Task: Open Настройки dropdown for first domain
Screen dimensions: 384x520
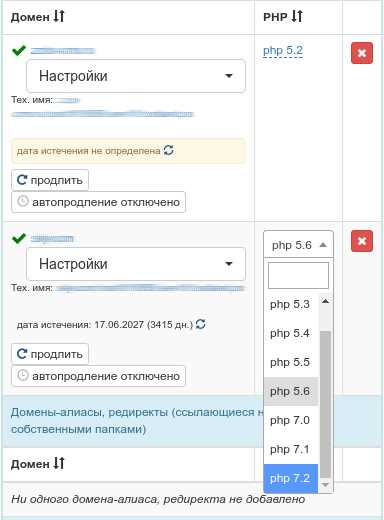Action: [x=136, y=76]
